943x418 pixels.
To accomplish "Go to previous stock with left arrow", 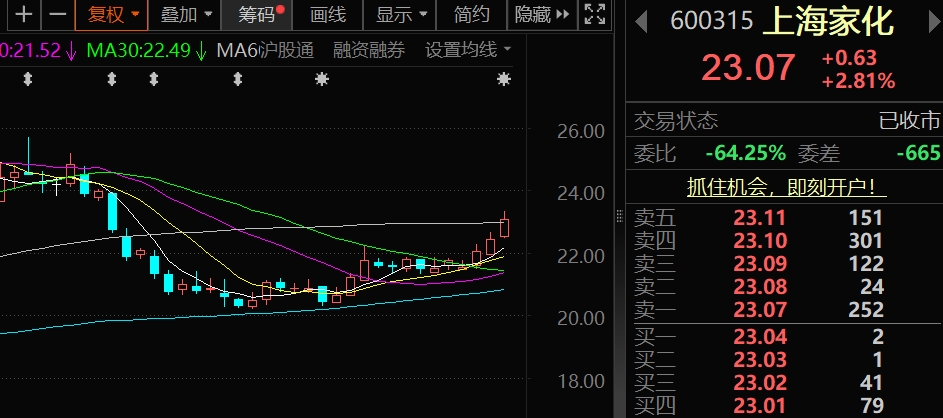I will [642, 20].
